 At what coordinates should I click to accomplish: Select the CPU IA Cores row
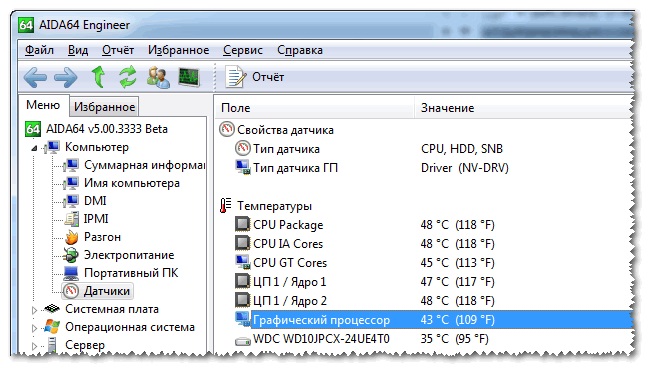424,244
